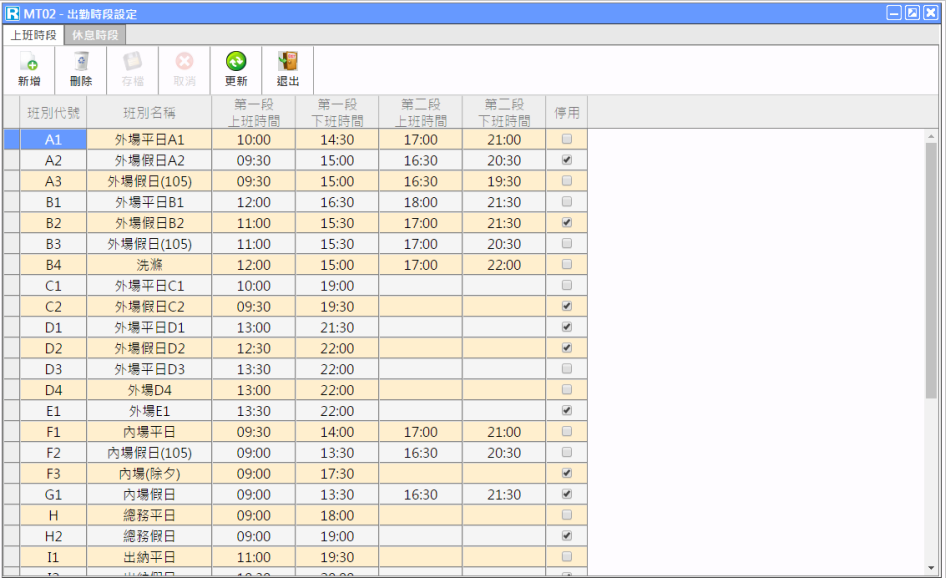The image size is (950, 578).
Task: Select the 12:30 first-shift start cell in row D2
Action: pos(254,348)
